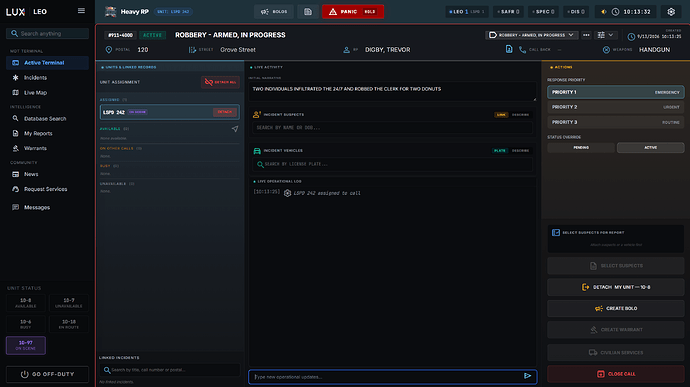The height and width of the screenshot is (387, 690).
Task: Click the suspect search by name field
Action: tap(393, 128)
